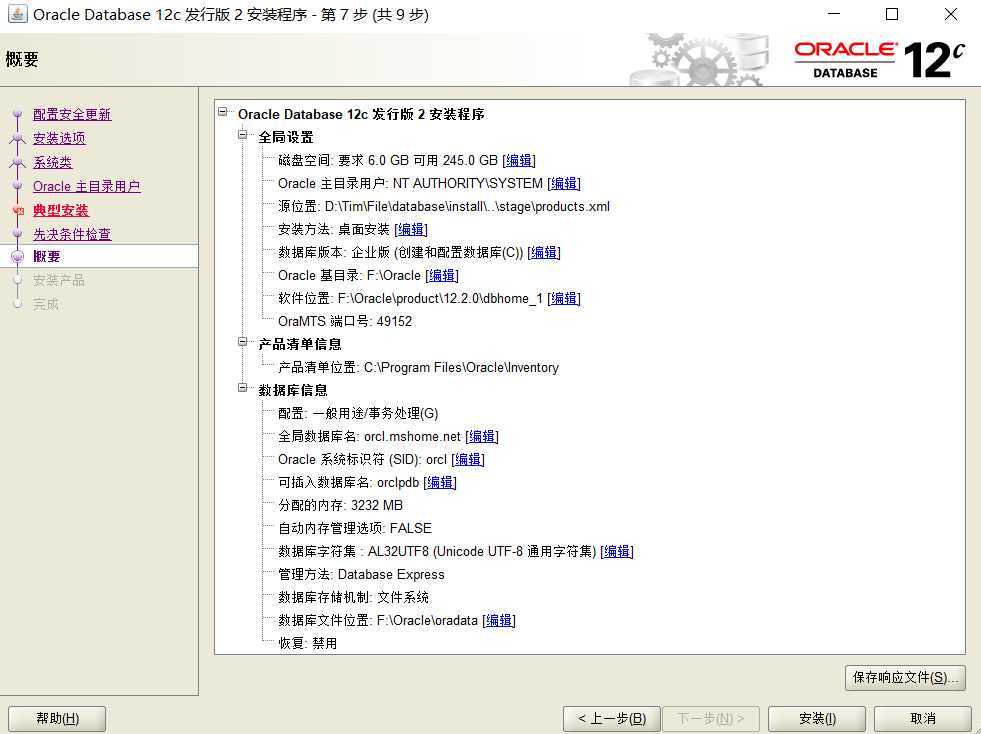
Task: Click the error marker icon beside 典型安装
Action: tap(18, 211)
